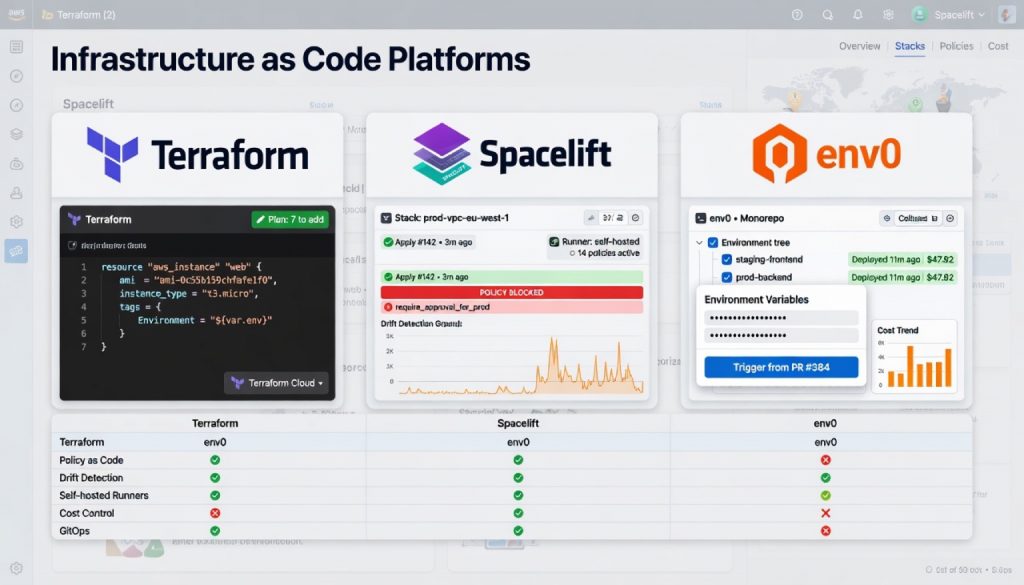
Task: Click the POLICY BLOCKED red bar
Action: tap(512, 292)
